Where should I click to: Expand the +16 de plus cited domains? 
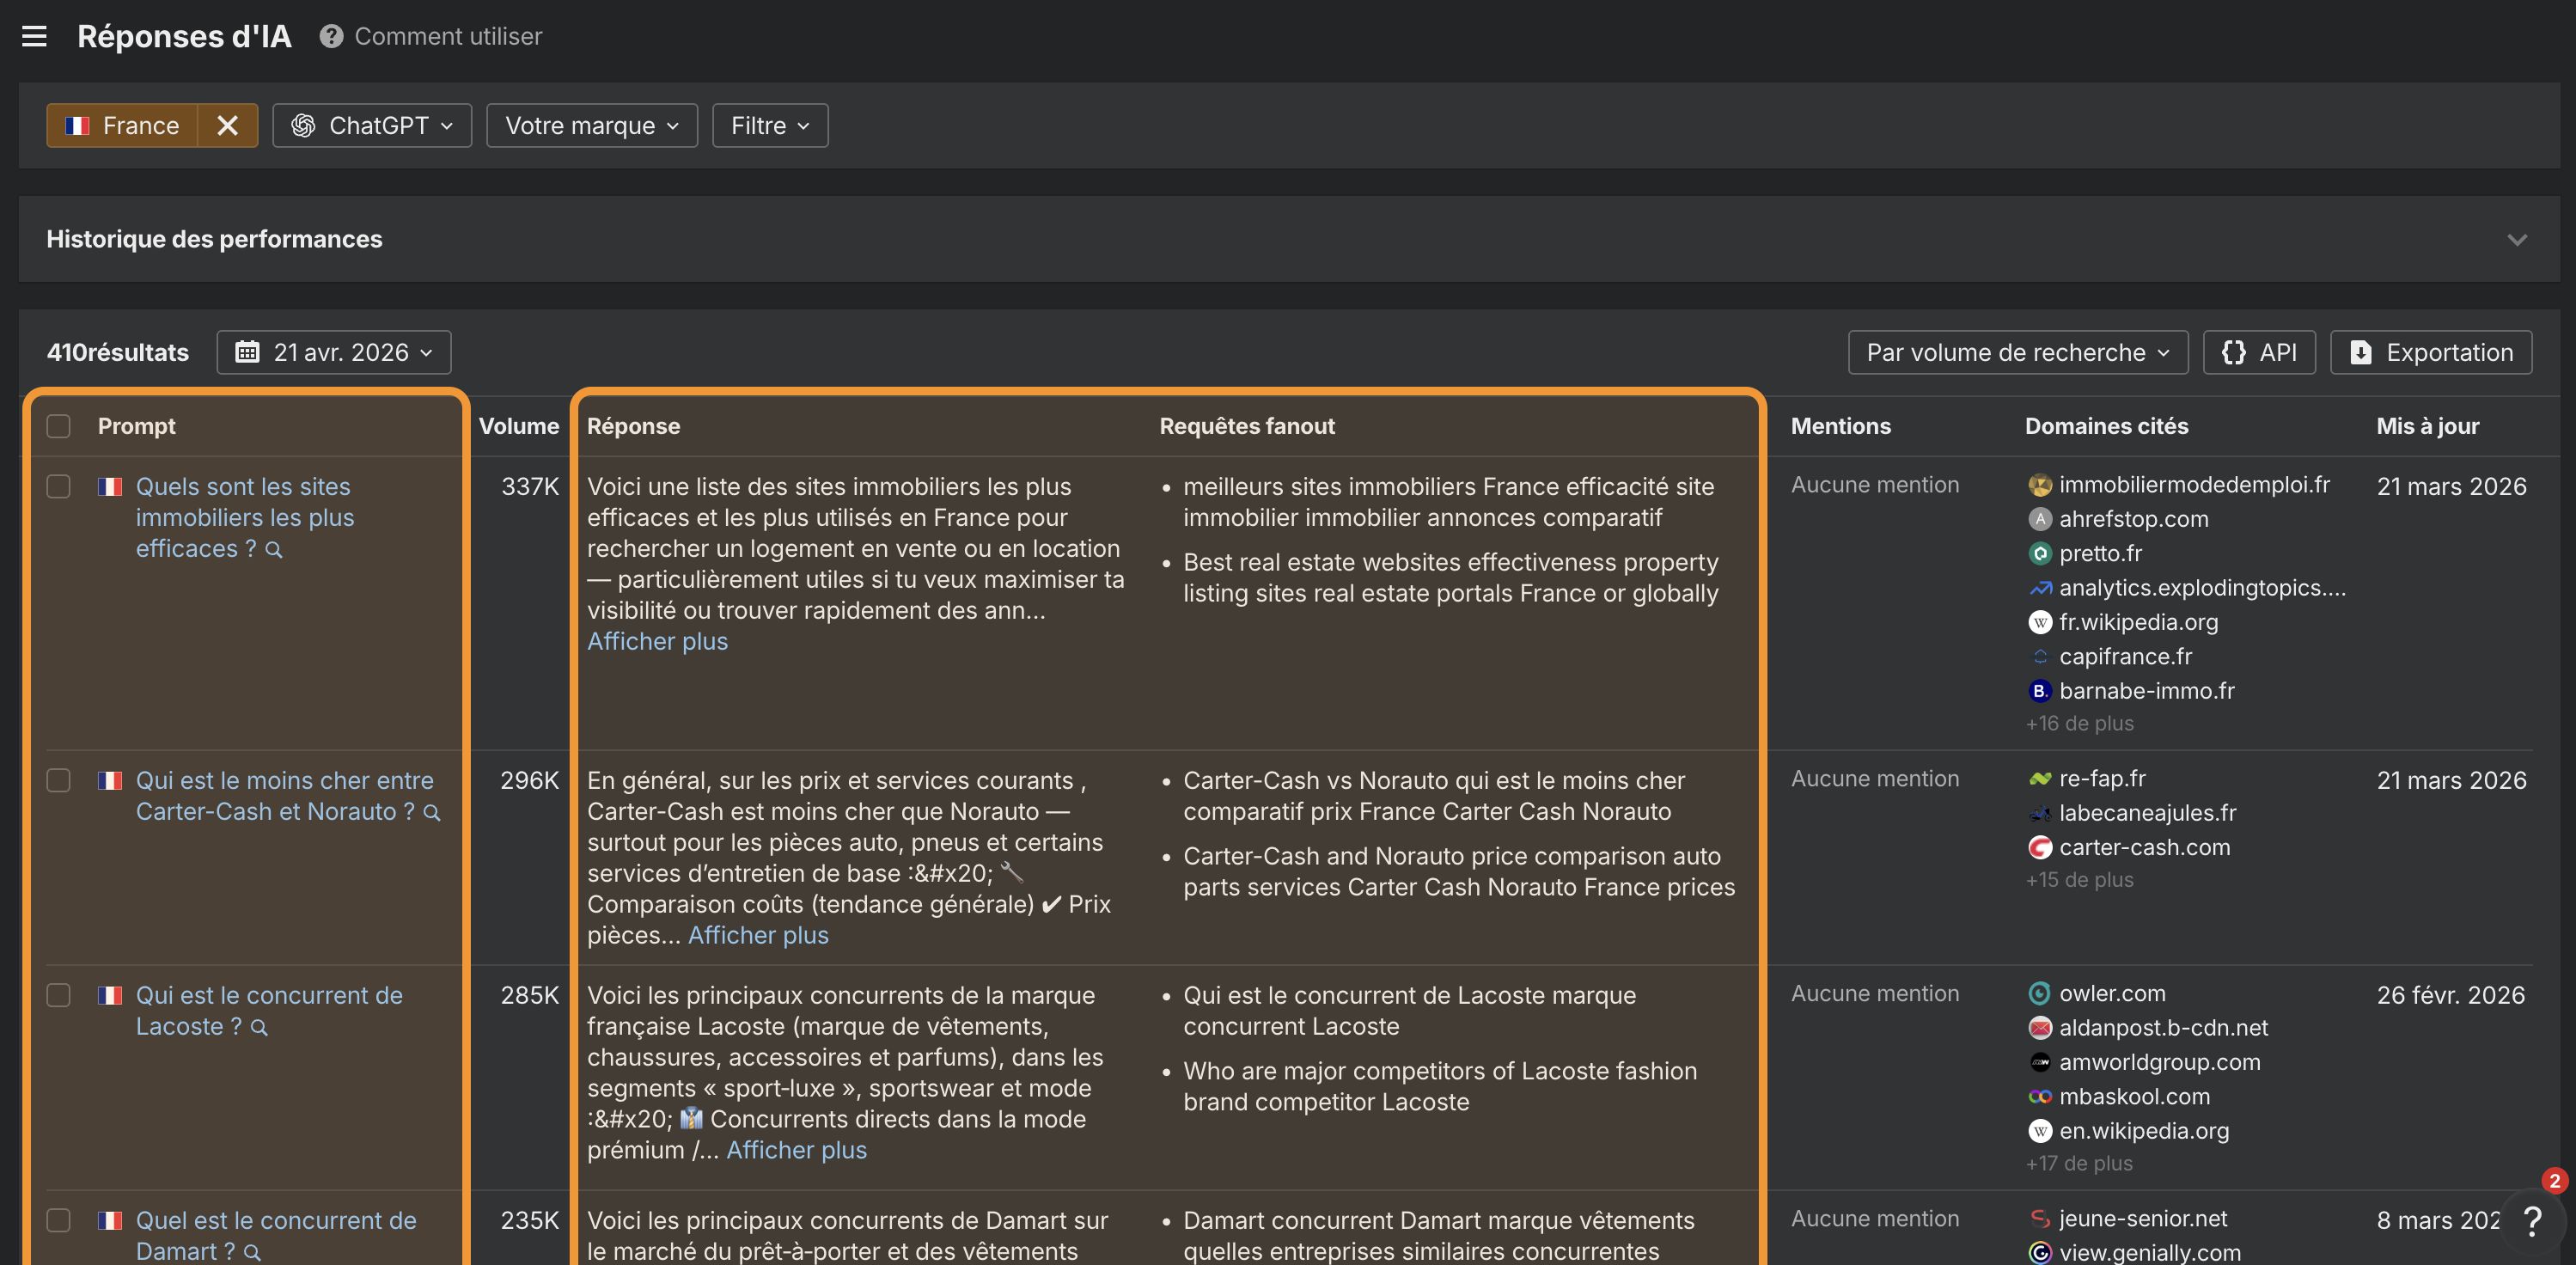(2079, 723)
